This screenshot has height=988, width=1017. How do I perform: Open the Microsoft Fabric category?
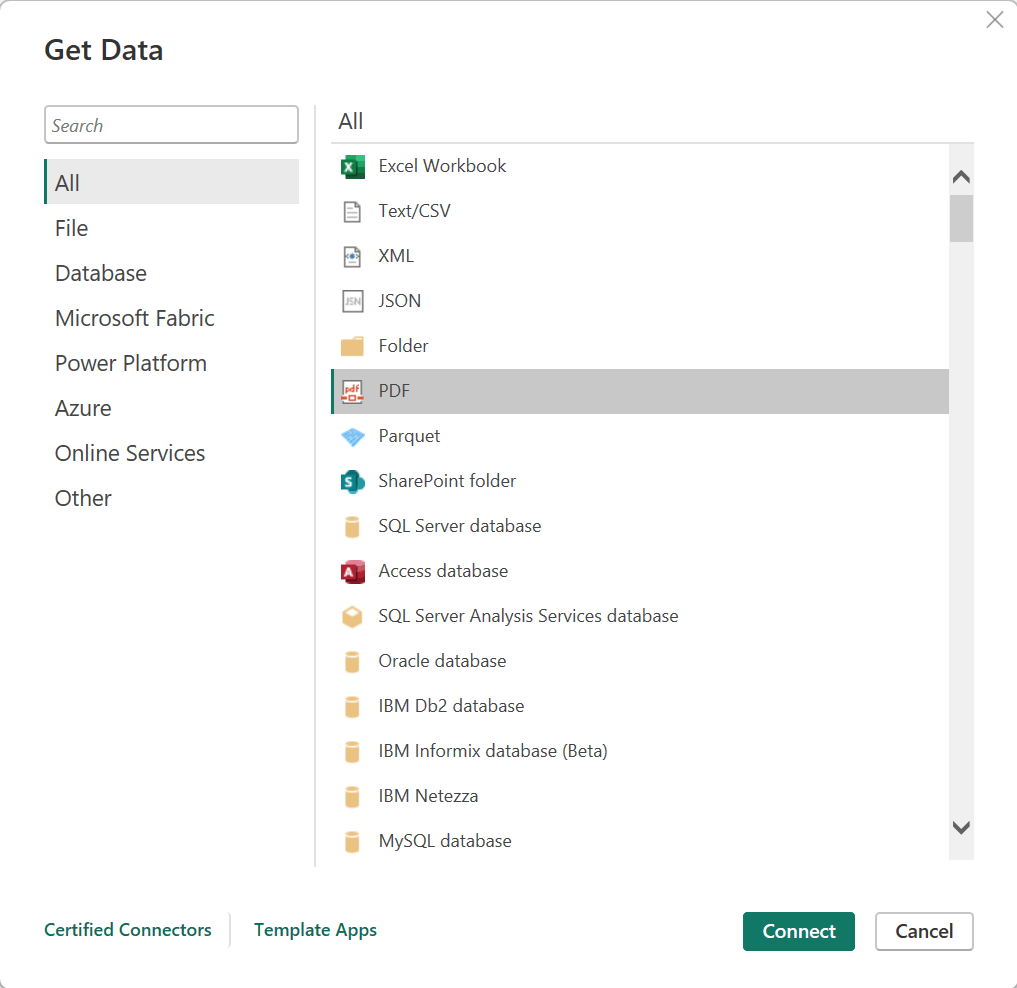[x=134, y=317]
